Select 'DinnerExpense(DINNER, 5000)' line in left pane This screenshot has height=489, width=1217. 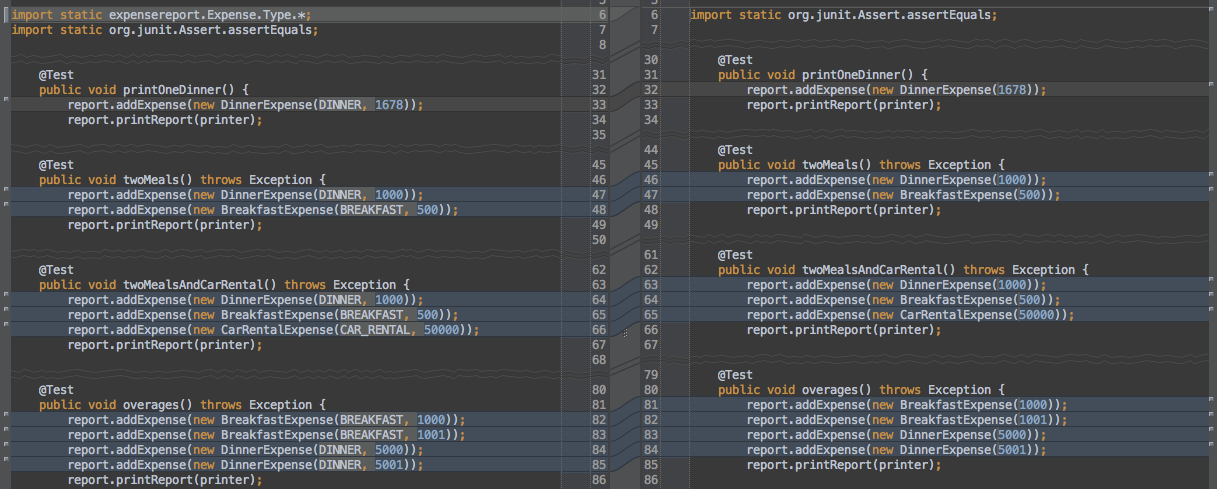pyautogui.click(x=245, y=450)
